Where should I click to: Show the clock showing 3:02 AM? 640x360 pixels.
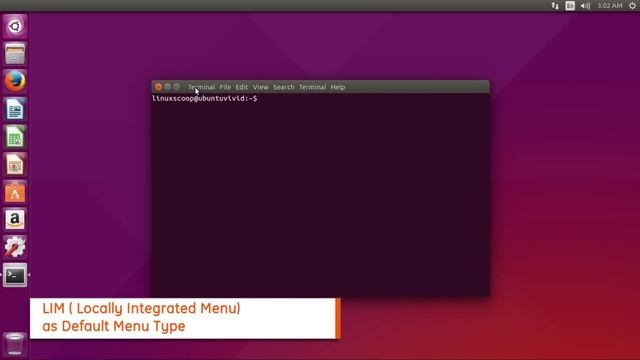[610, 6]
